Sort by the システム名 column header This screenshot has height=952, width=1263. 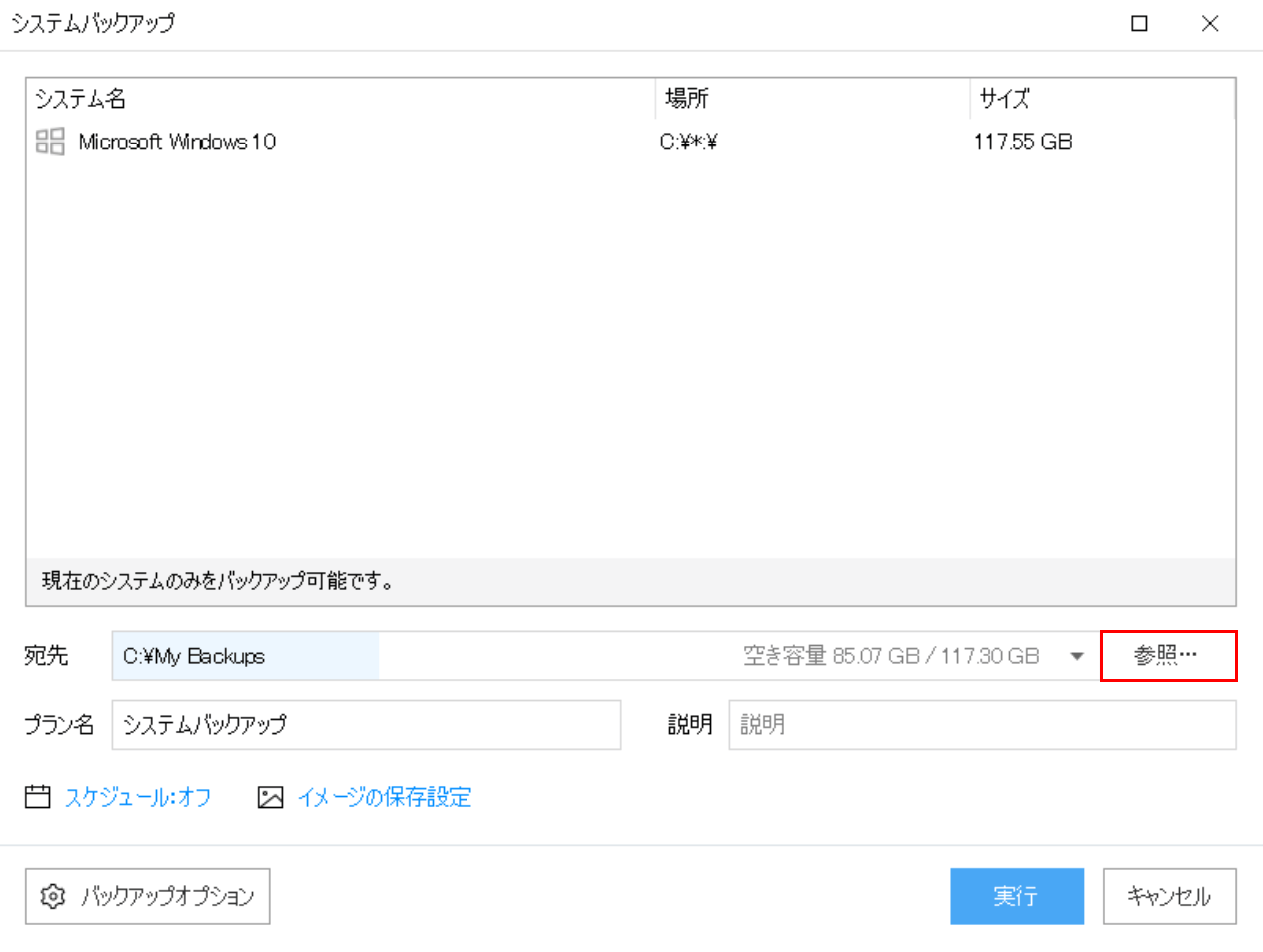pos(82,99)
